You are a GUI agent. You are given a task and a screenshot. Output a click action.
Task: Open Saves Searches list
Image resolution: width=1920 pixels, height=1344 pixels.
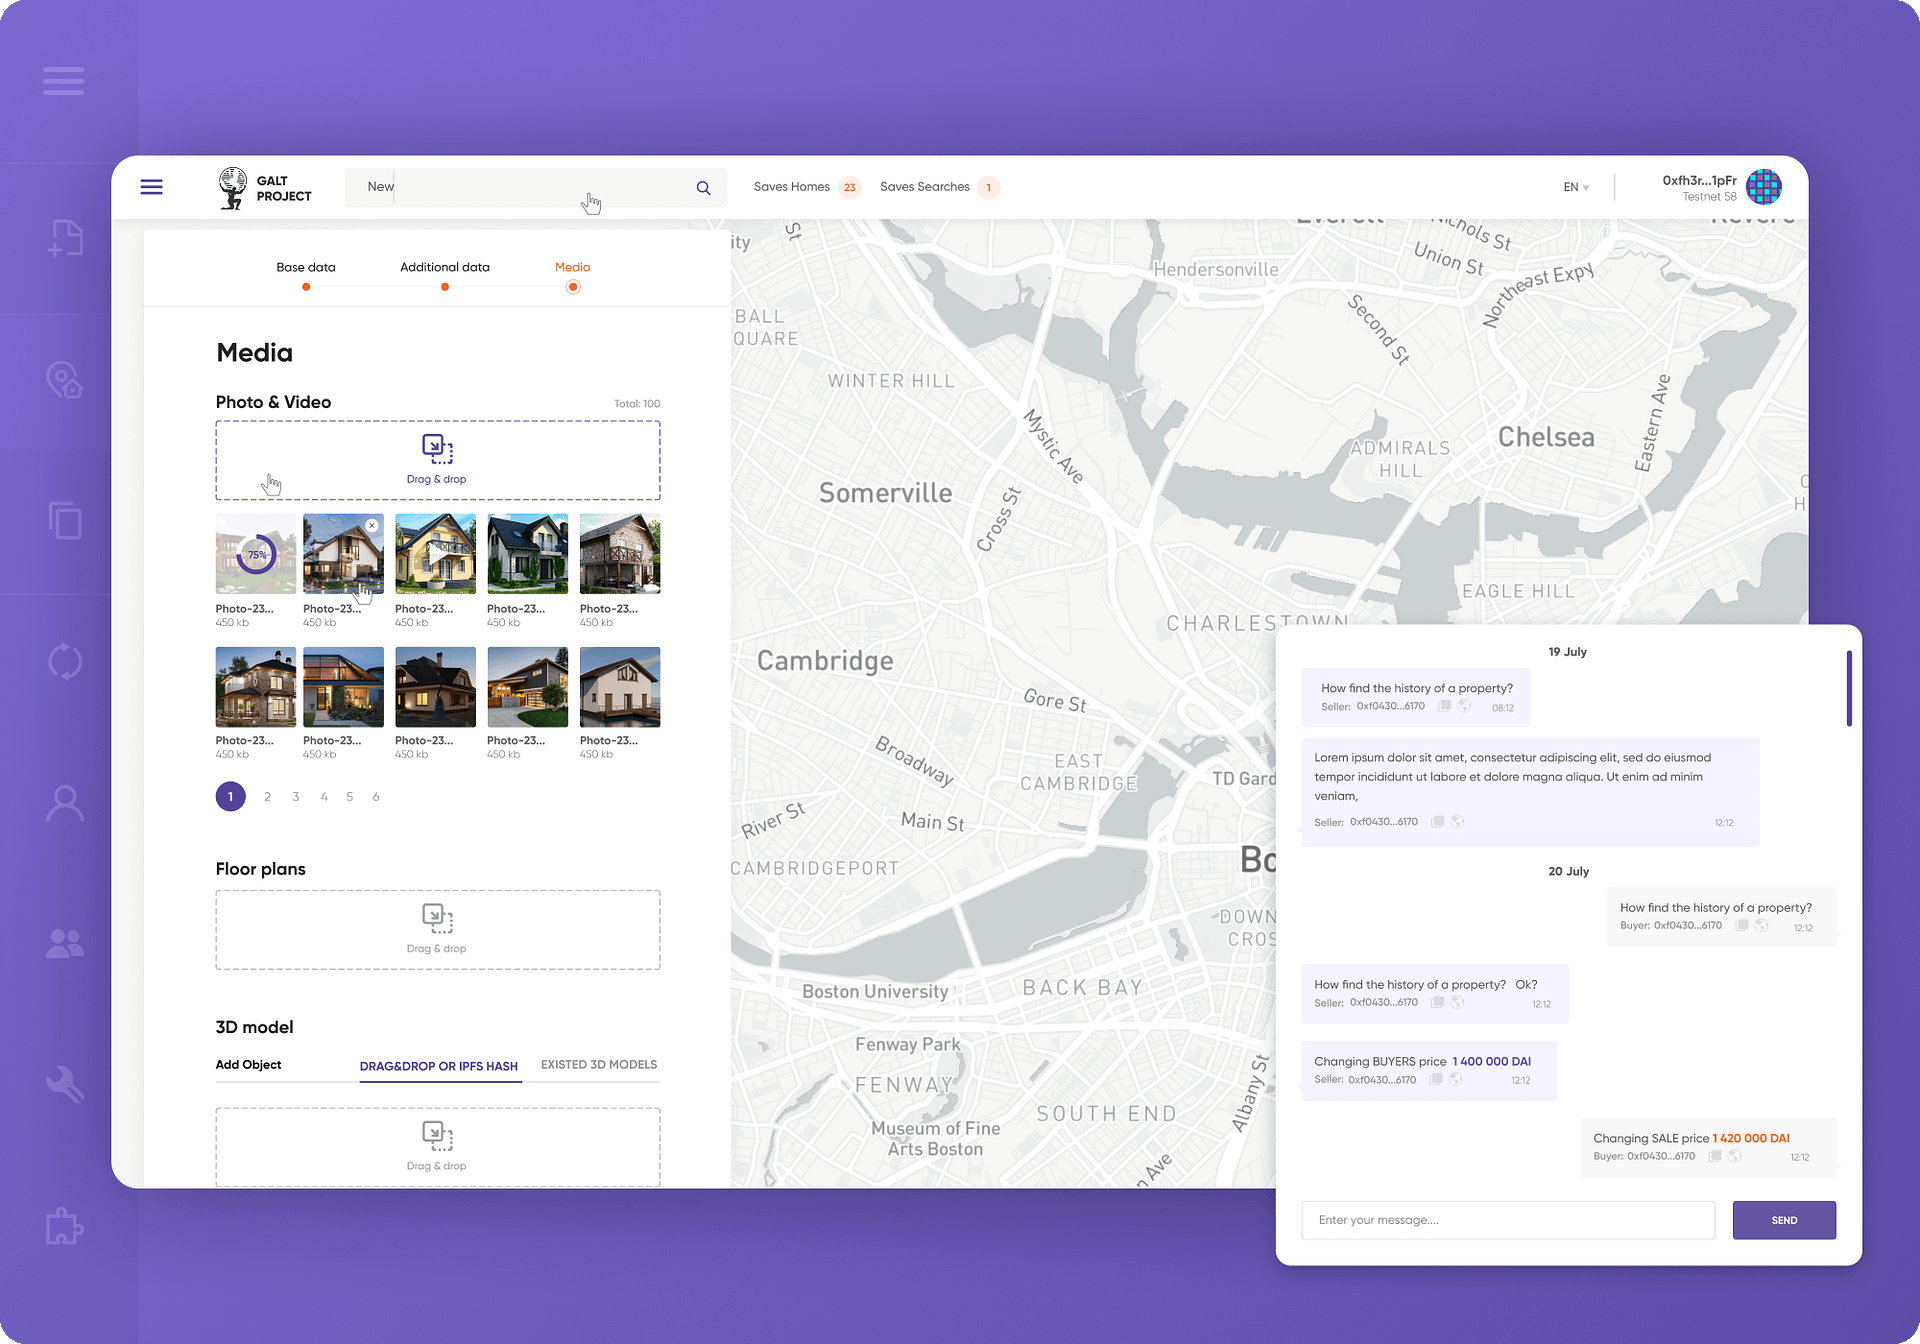coord(938,187)
